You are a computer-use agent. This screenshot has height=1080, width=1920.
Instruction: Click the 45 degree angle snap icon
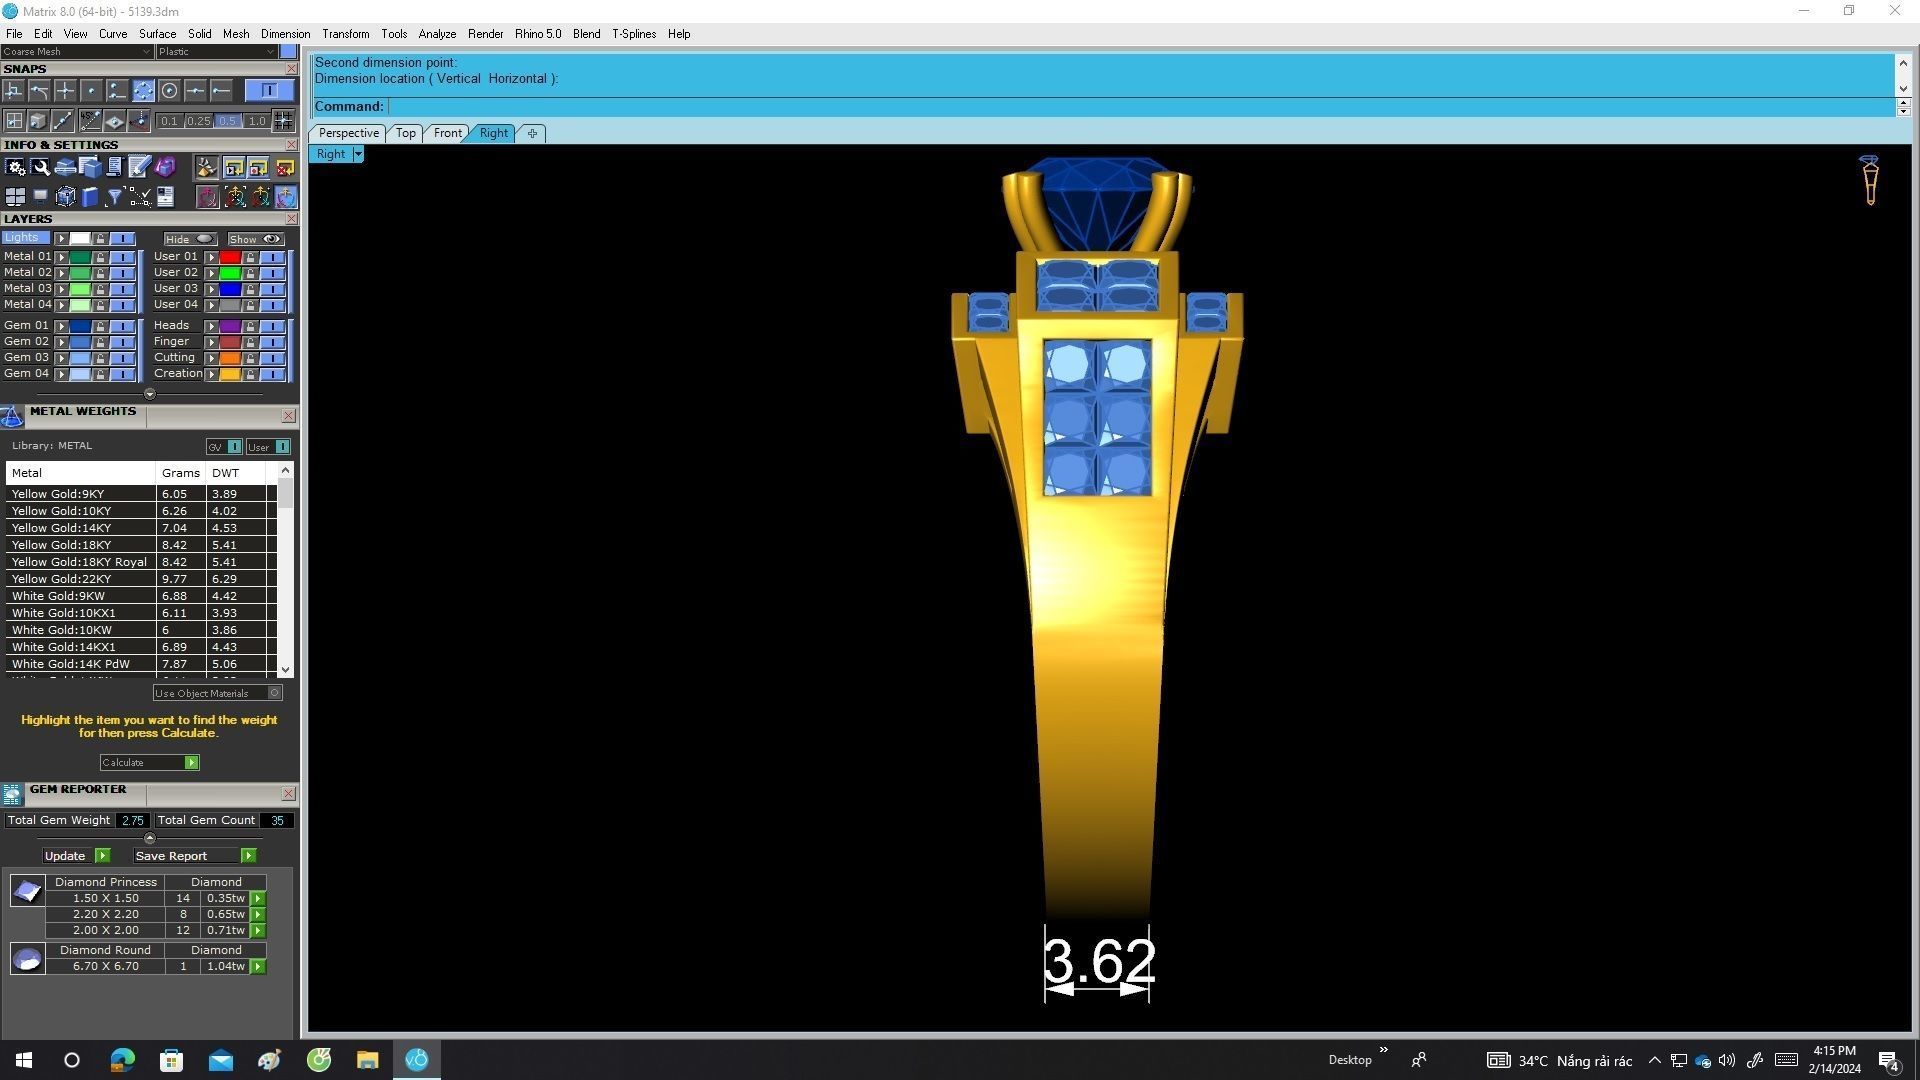(91, 121)
